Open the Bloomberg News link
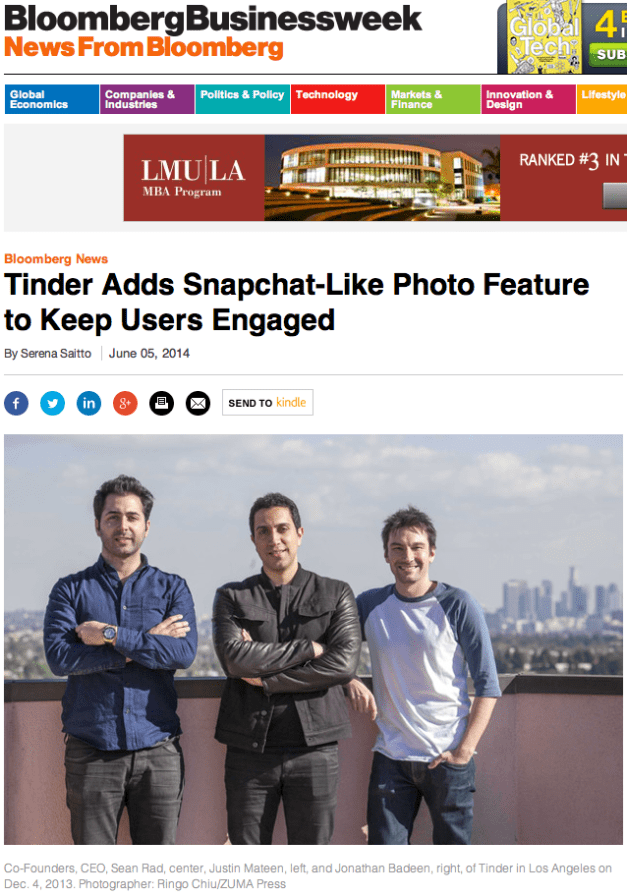This screenshot has width=627, height=896. click(x=56, y=259)
